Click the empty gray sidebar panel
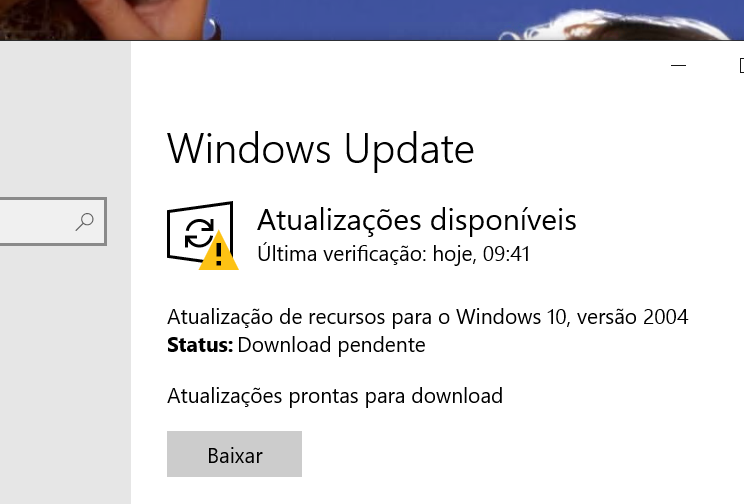 point(65,370)
